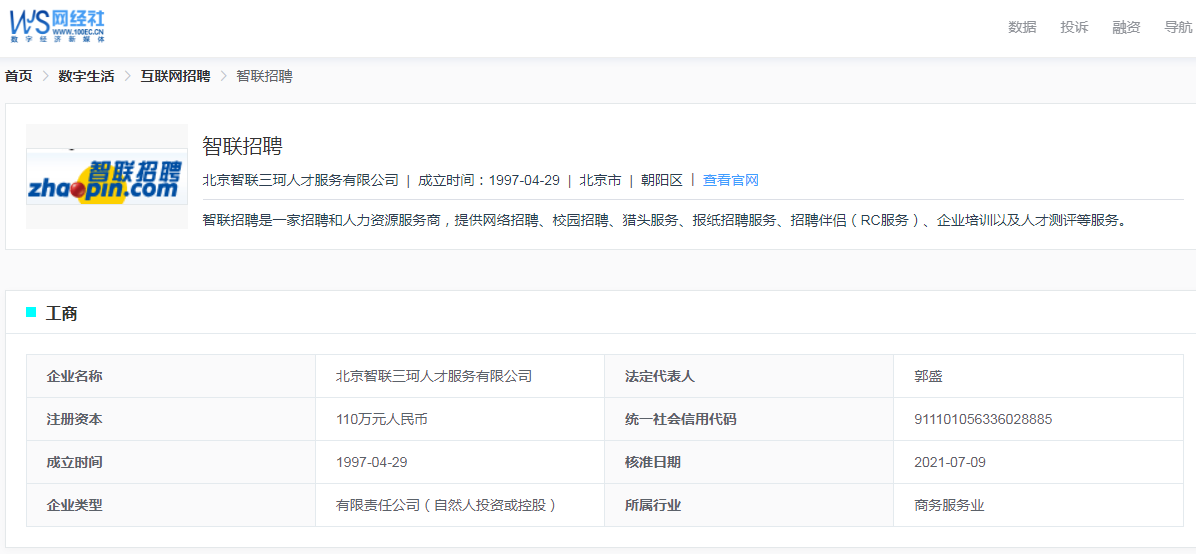
Task: Click the 工商 section heading
Action: coord(61,313)
